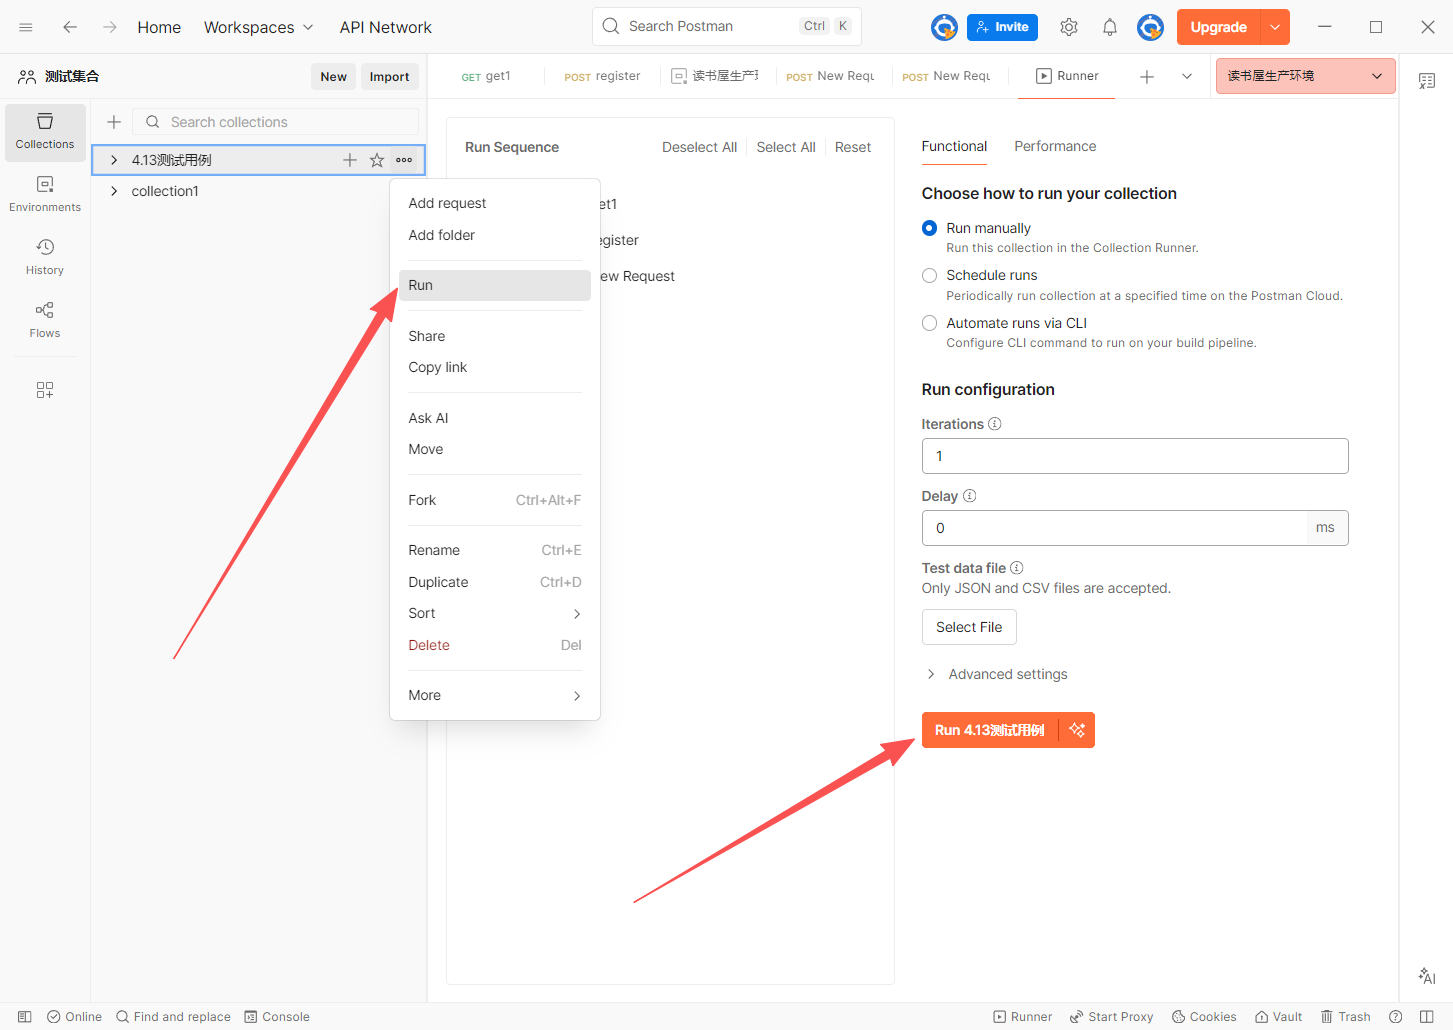Add request plus icon on 4.13测试用例
Viewport: 1453px width, 1030px height.
(350, 160)
